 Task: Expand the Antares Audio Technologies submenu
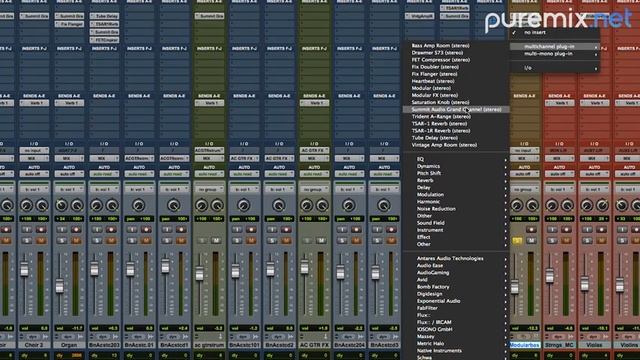coord(456,258)
